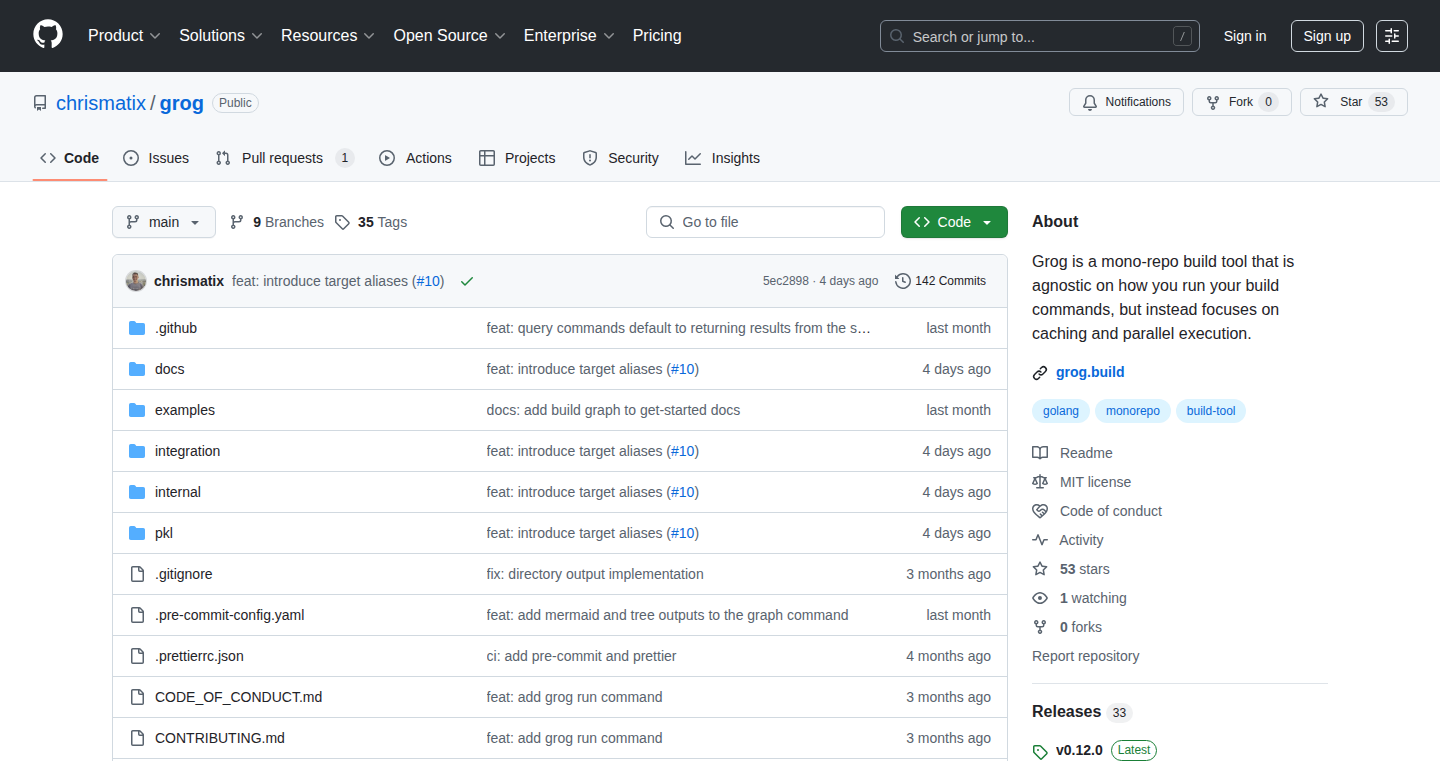Switch to the Code tab
This screenshot has width=1440, height=761.
tap(70, 158)
